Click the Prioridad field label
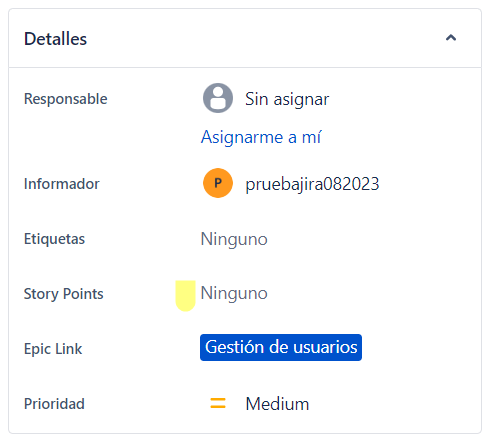Viewport: 488px width, 441px height. click(54, 404)
